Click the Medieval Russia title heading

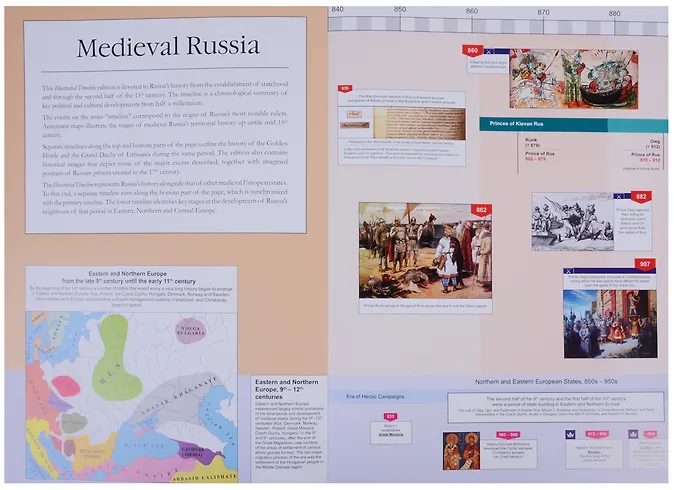[162, 47]
